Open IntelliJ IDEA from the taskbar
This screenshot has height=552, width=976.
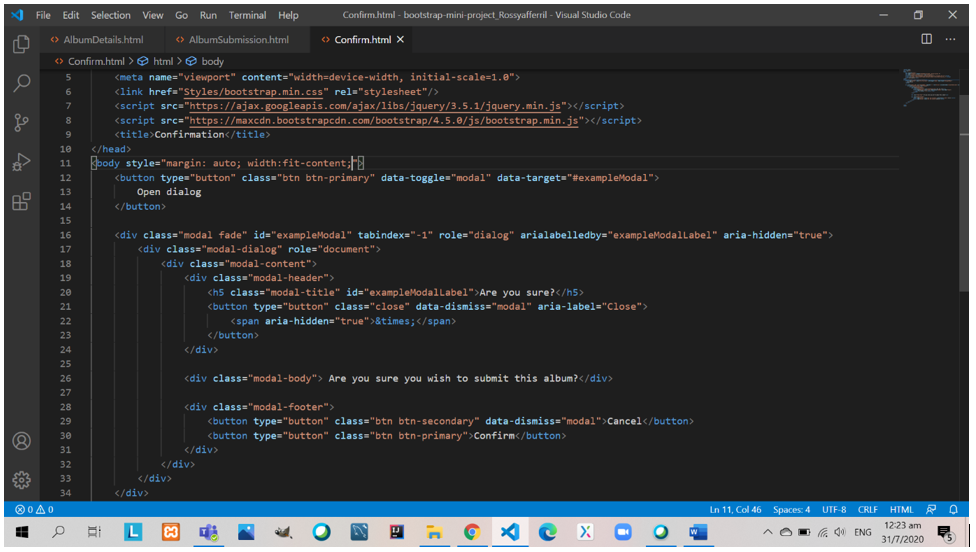pos(396,532)
